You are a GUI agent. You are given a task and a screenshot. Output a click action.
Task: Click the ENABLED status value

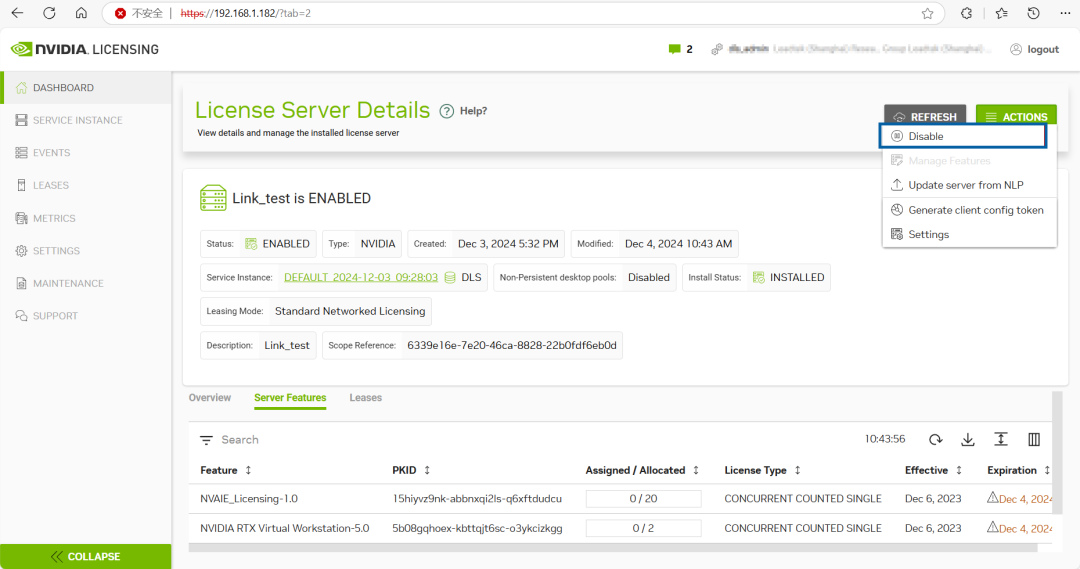coord(286,244)
